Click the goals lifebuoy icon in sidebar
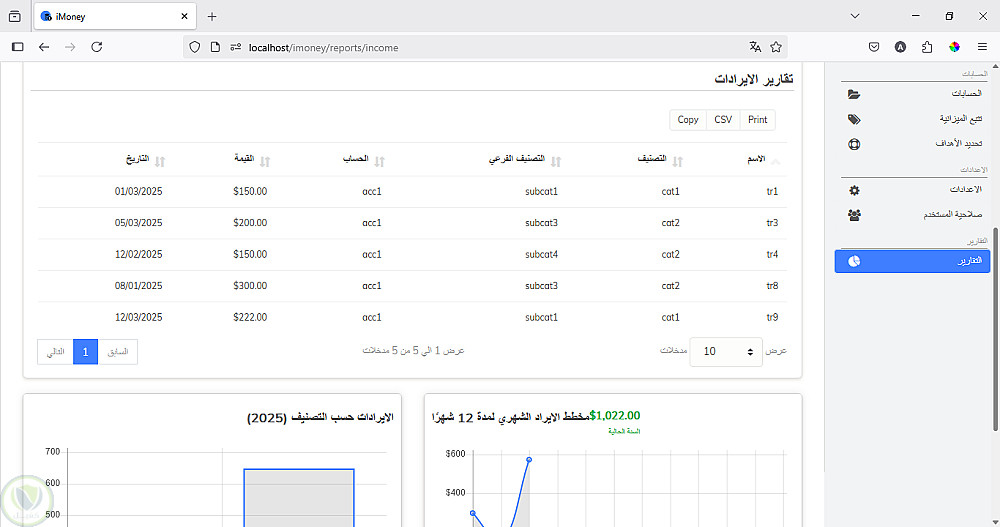This screenshot has height=527, width=1000. 854,144
